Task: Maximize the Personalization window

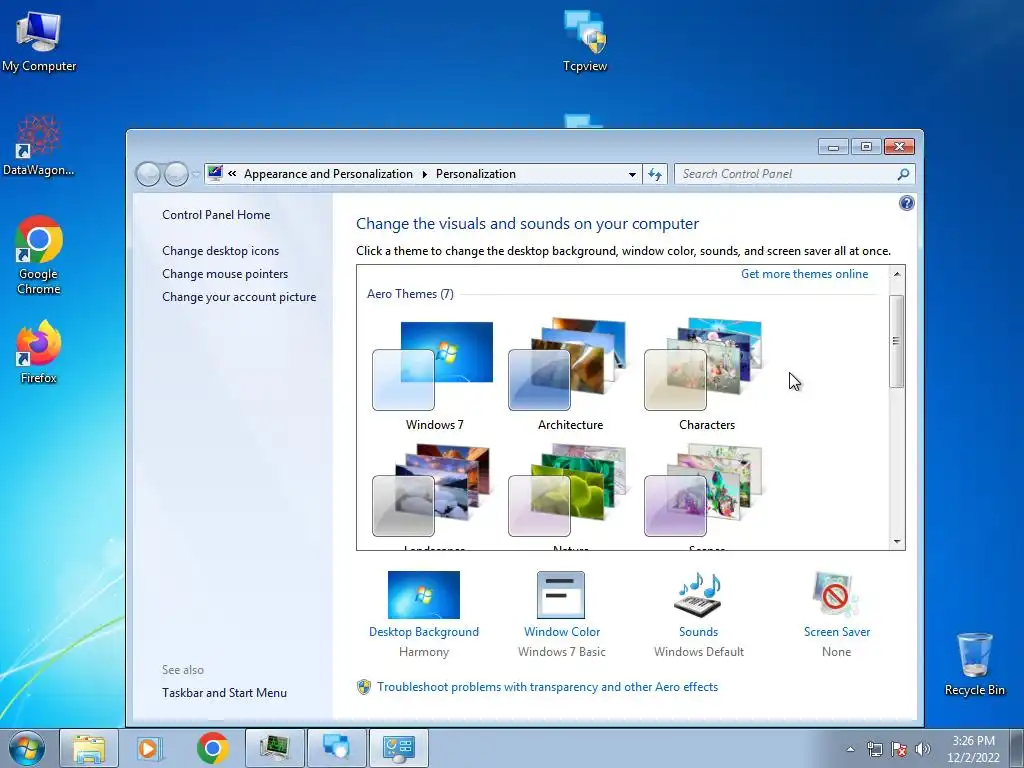Action: (866, 147)
